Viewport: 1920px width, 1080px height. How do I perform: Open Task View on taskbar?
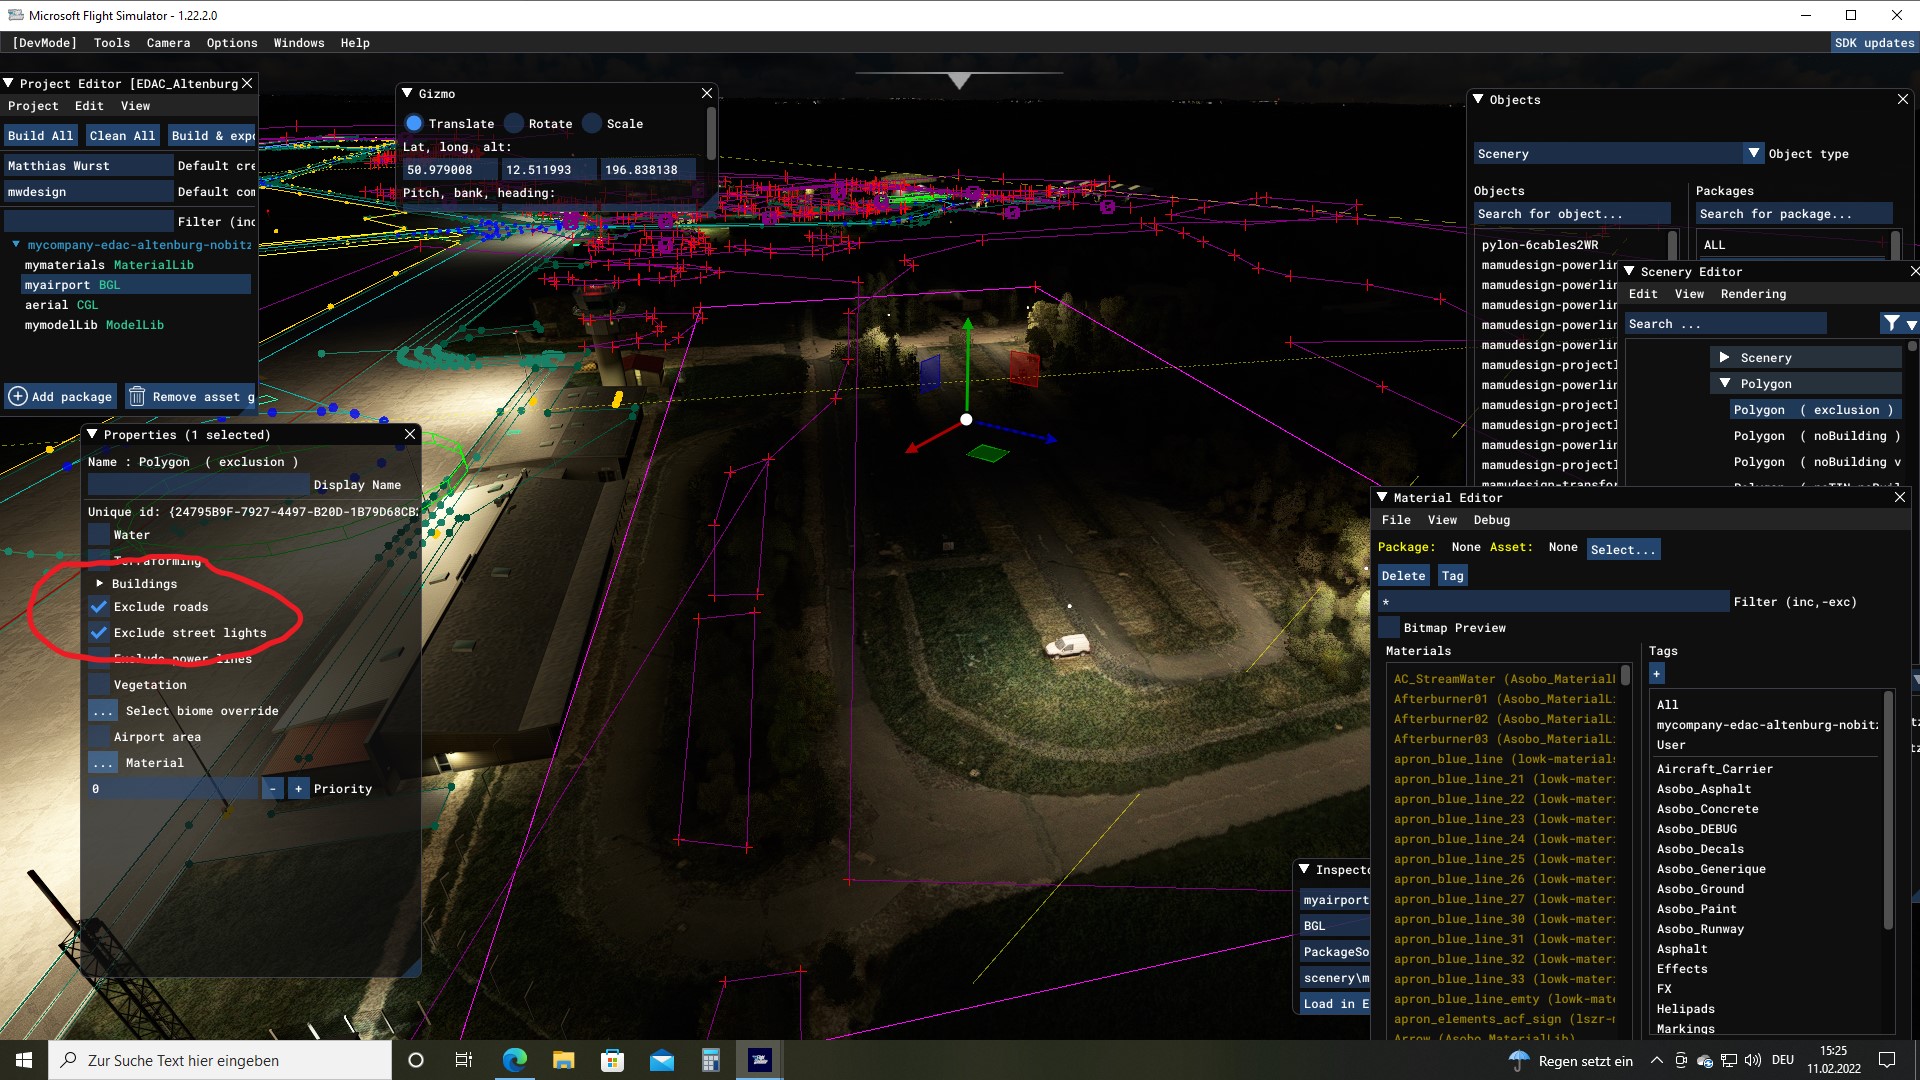[x=464, y=1060]
